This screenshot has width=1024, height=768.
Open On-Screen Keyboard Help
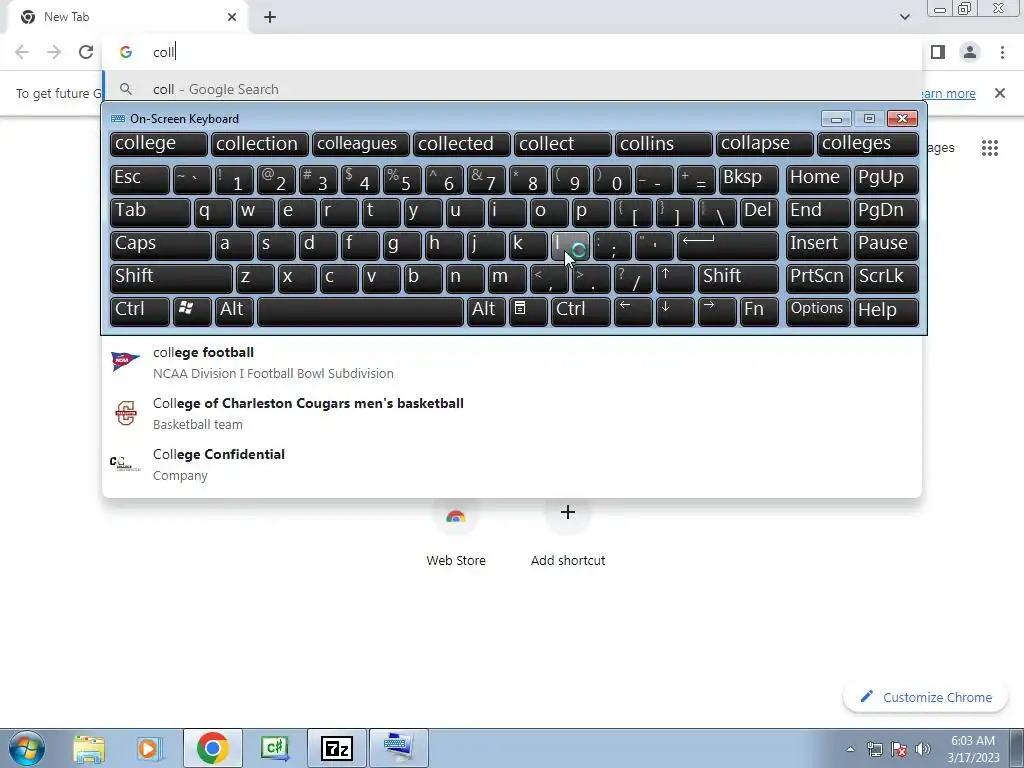(x=886, y=310)
